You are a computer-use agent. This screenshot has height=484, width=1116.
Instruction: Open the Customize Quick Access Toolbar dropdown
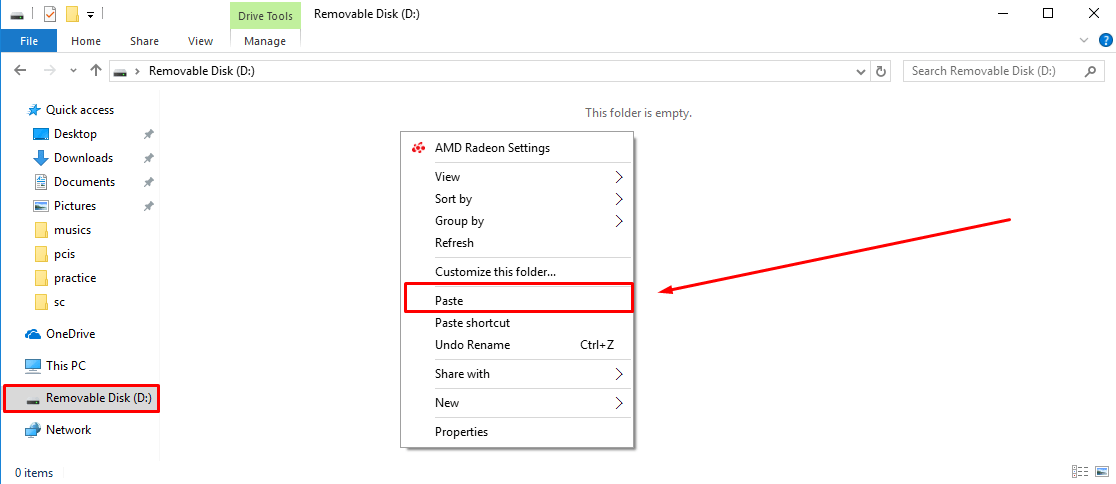click(90, 15)
